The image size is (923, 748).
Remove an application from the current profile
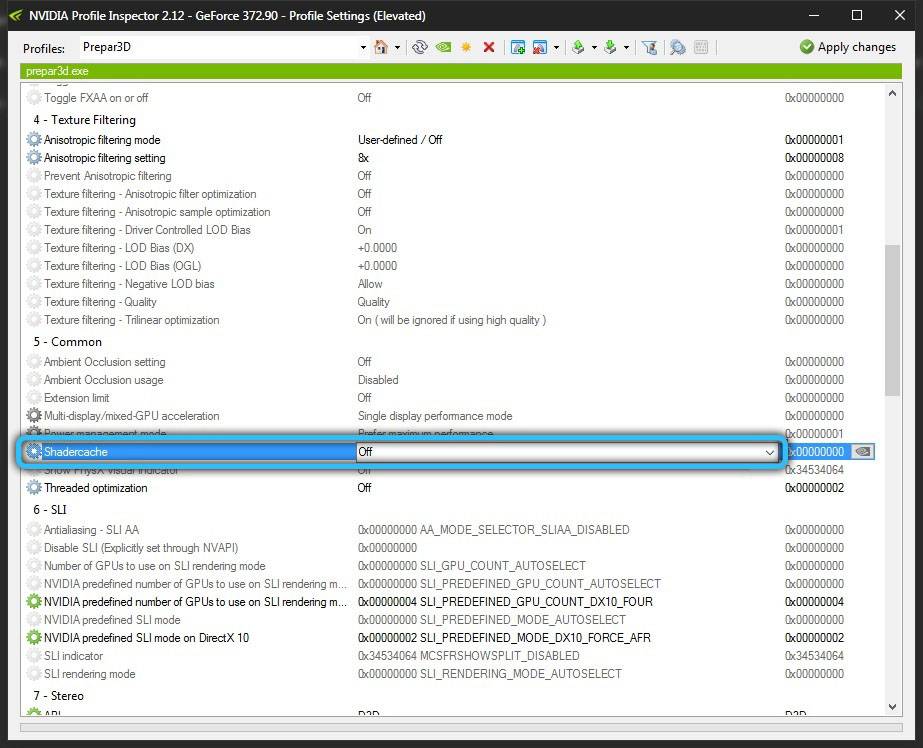click(540, 47)
